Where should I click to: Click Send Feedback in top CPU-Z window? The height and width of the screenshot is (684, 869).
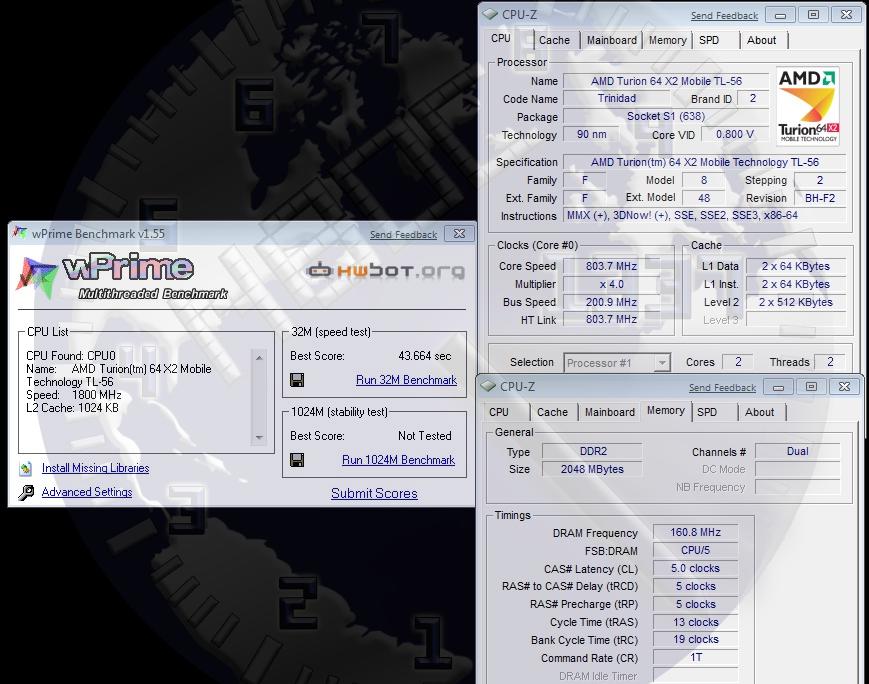click(724, 16)
